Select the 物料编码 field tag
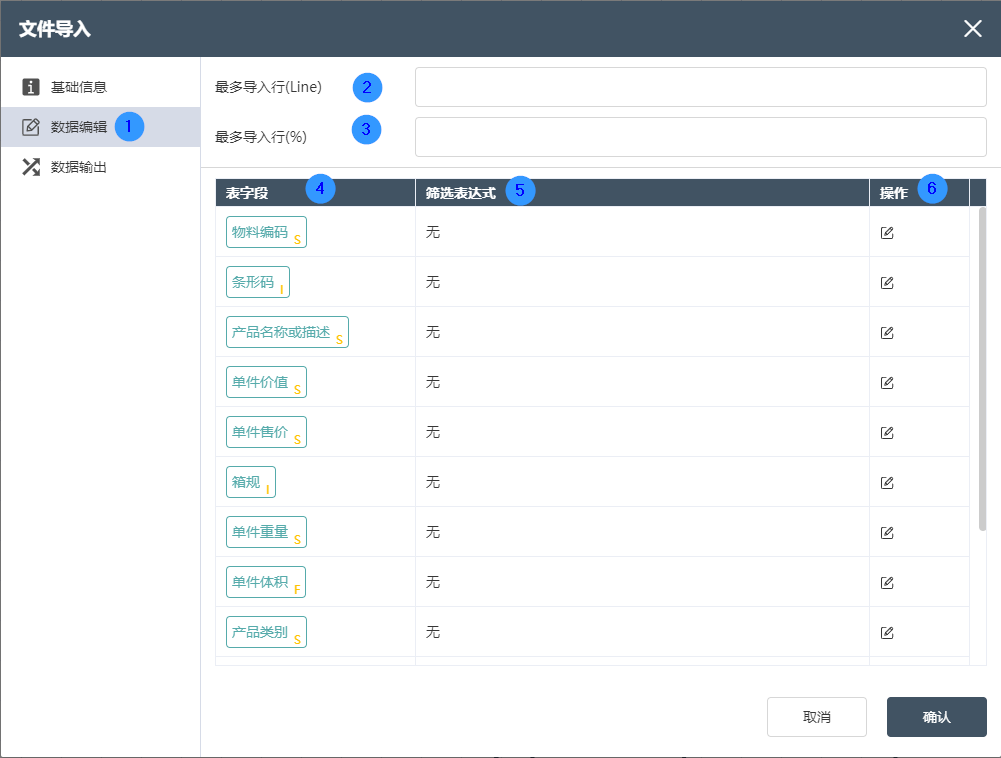This screenshot has height=758, width=1001. [266, 232]
